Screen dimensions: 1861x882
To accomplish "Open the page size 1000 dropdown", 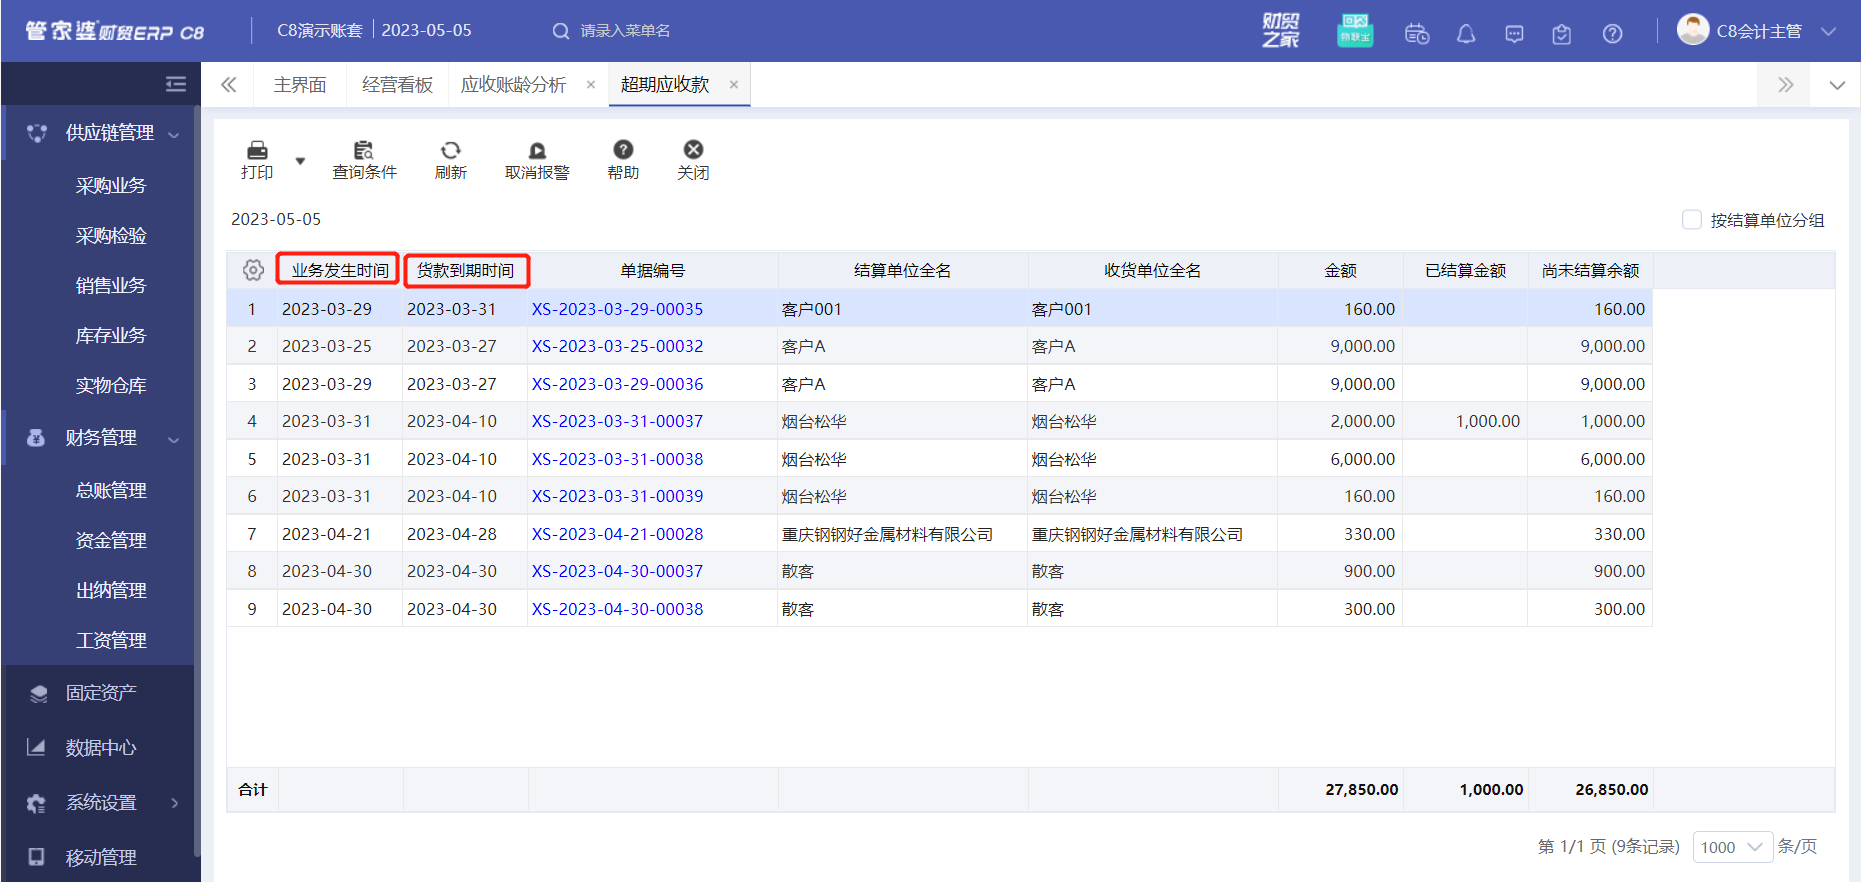I will pyautogui.click(x=1732, y=847).
